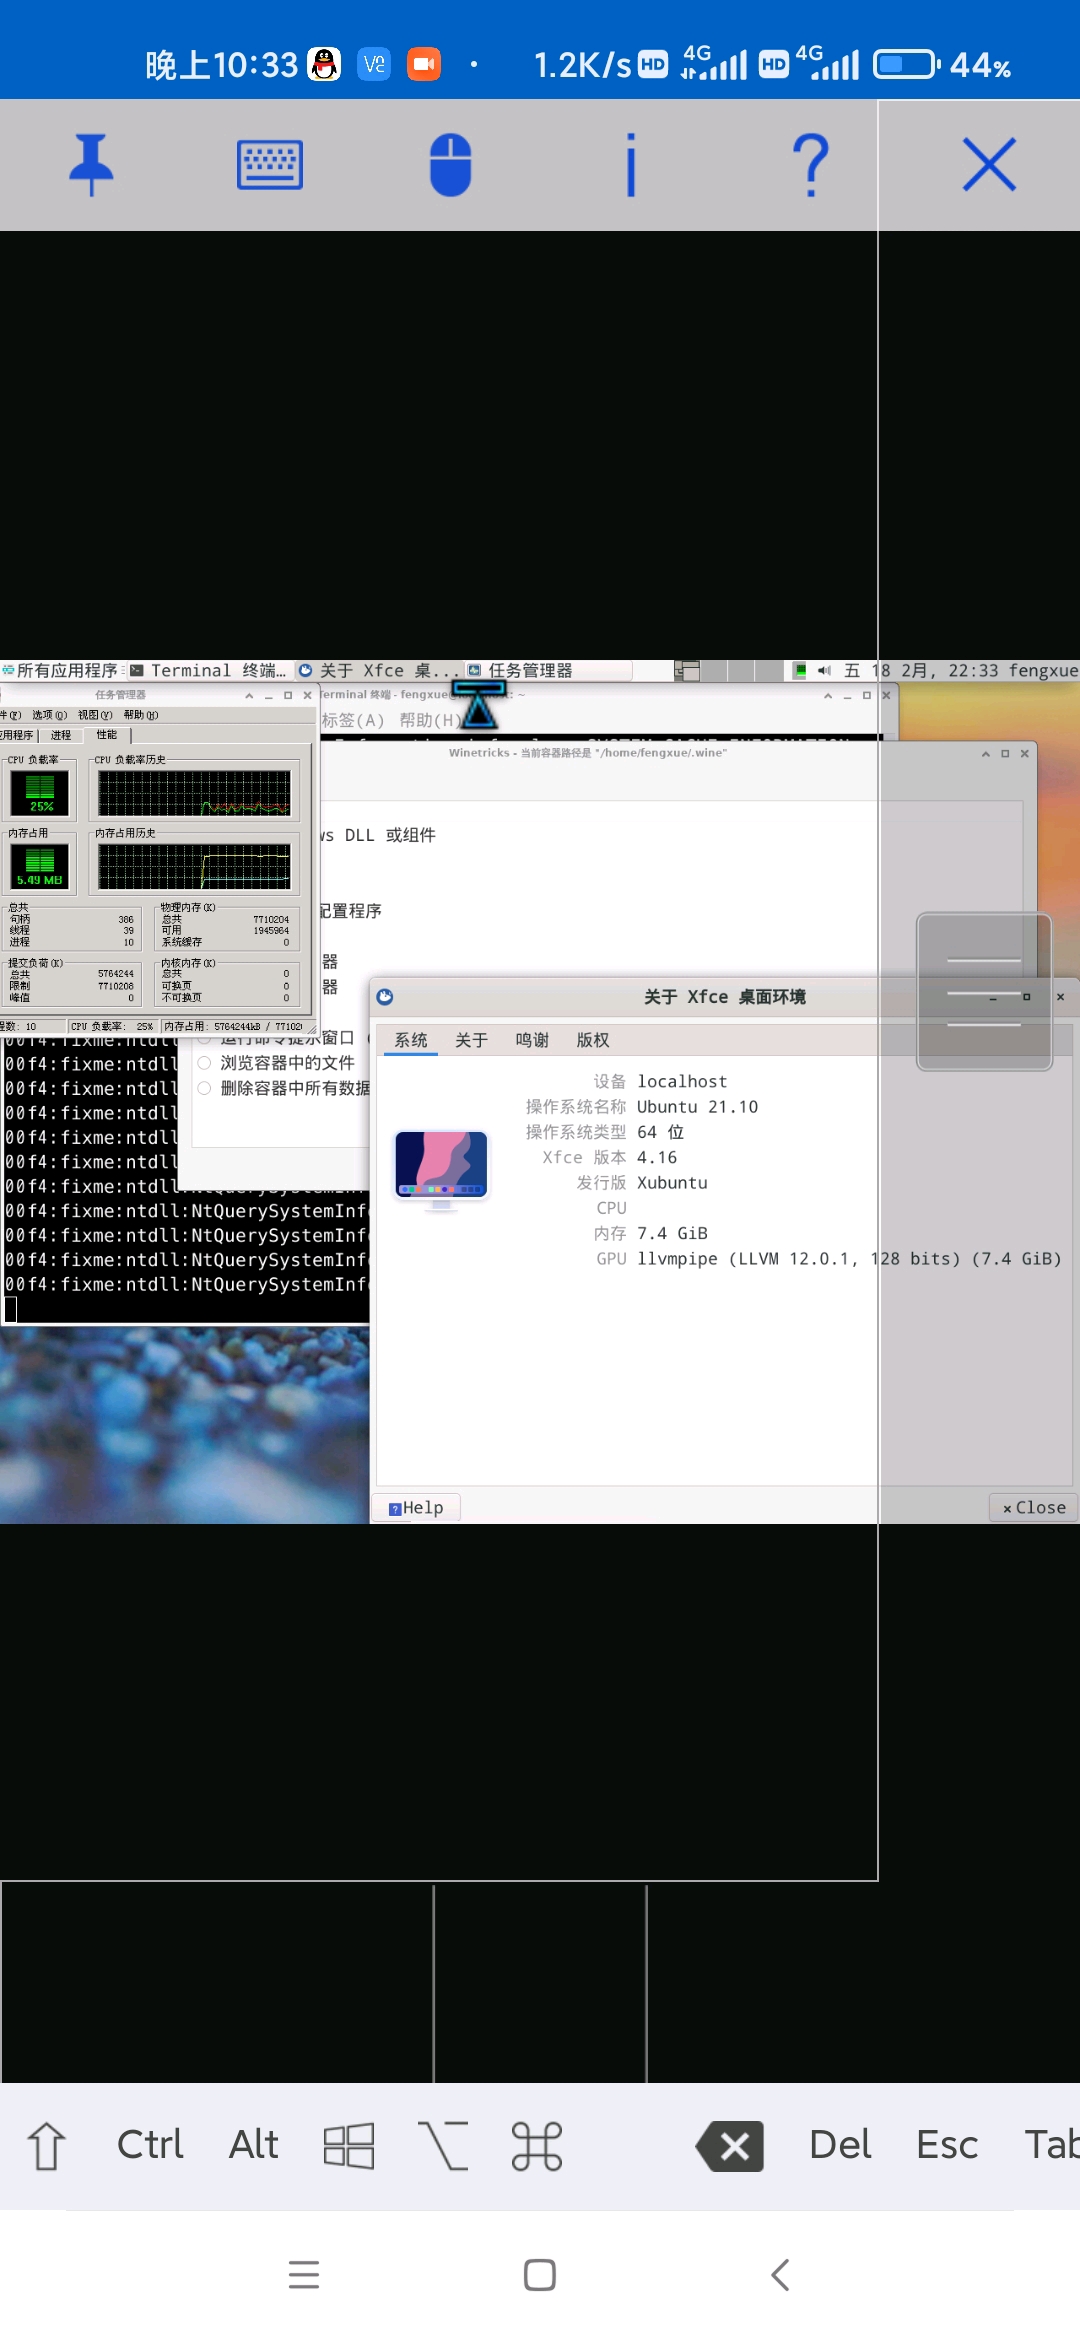Open the 鸣谢 tab in About Xfce
The image size is (1080, 2340).
pyautogui.click(x=532, y=1040)
